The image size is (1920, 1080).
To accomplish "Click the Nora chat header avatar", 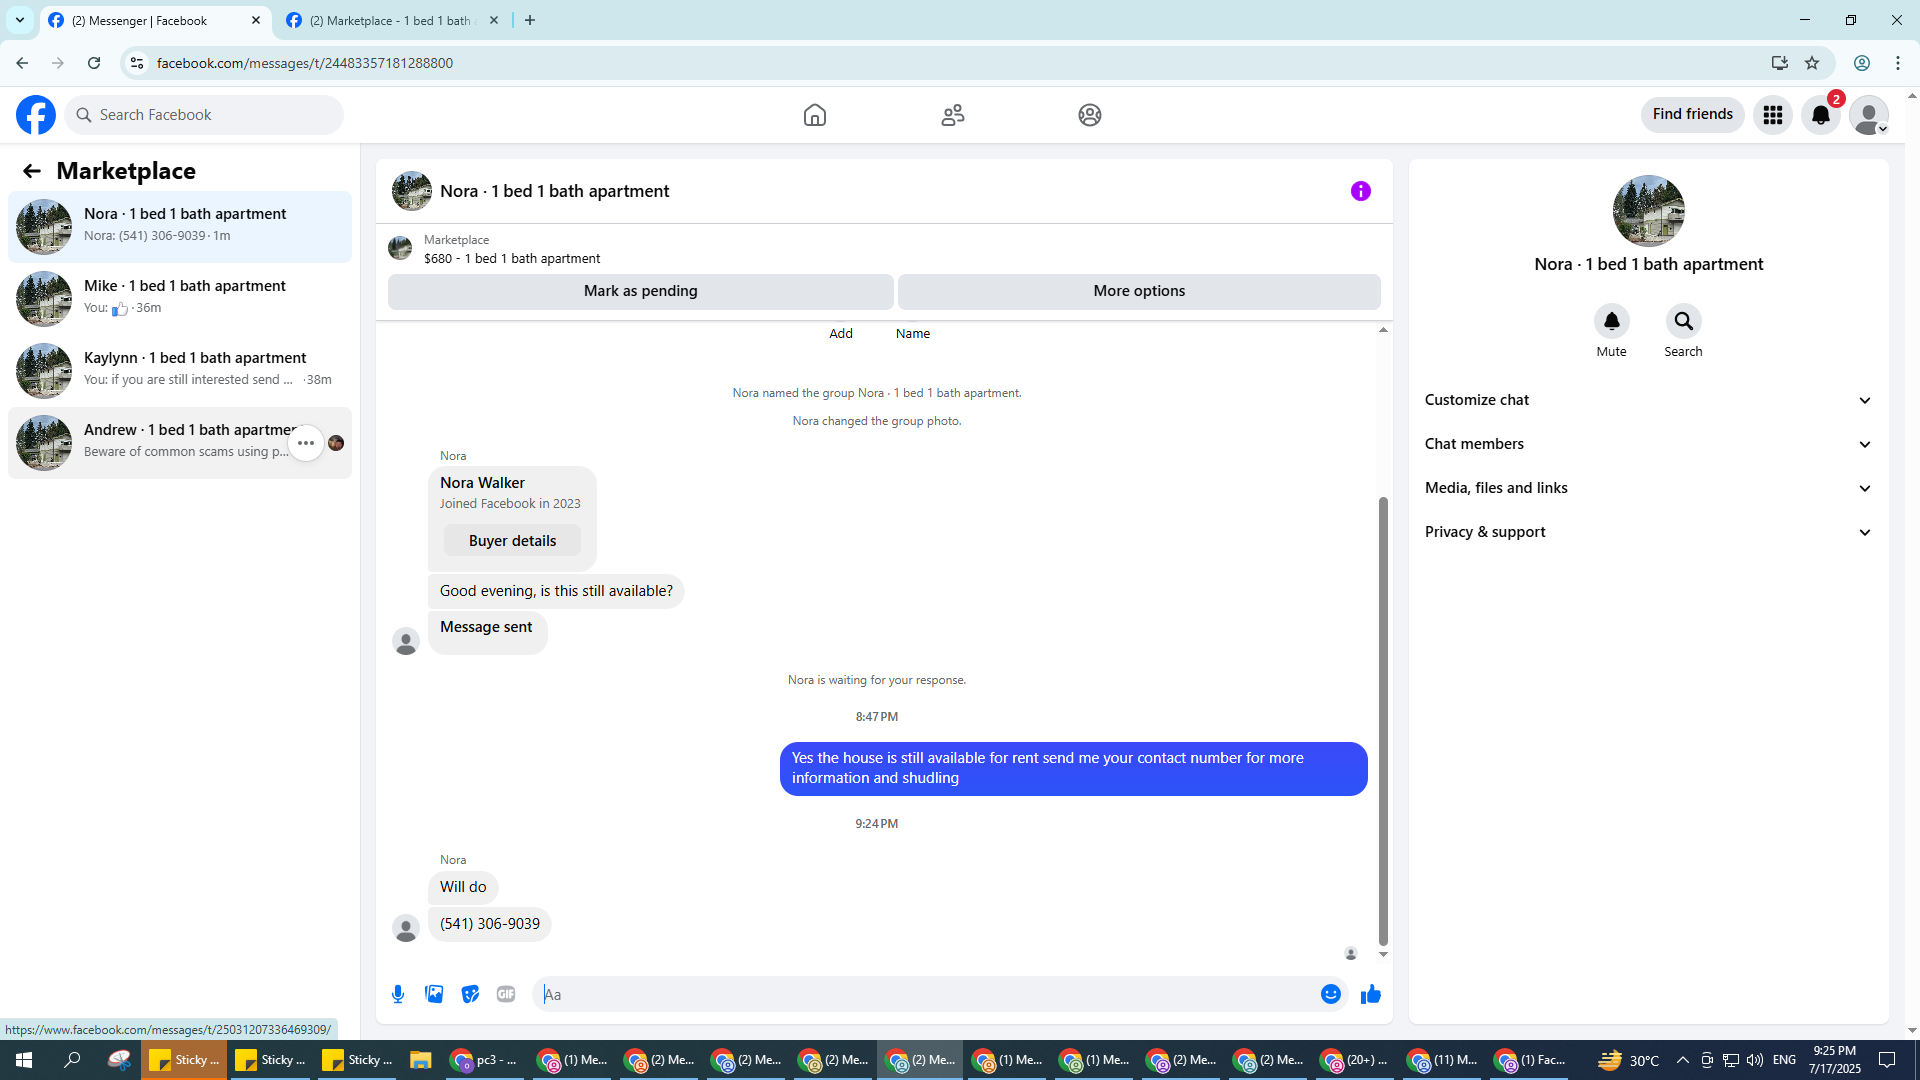I will (x=412, y=191).
